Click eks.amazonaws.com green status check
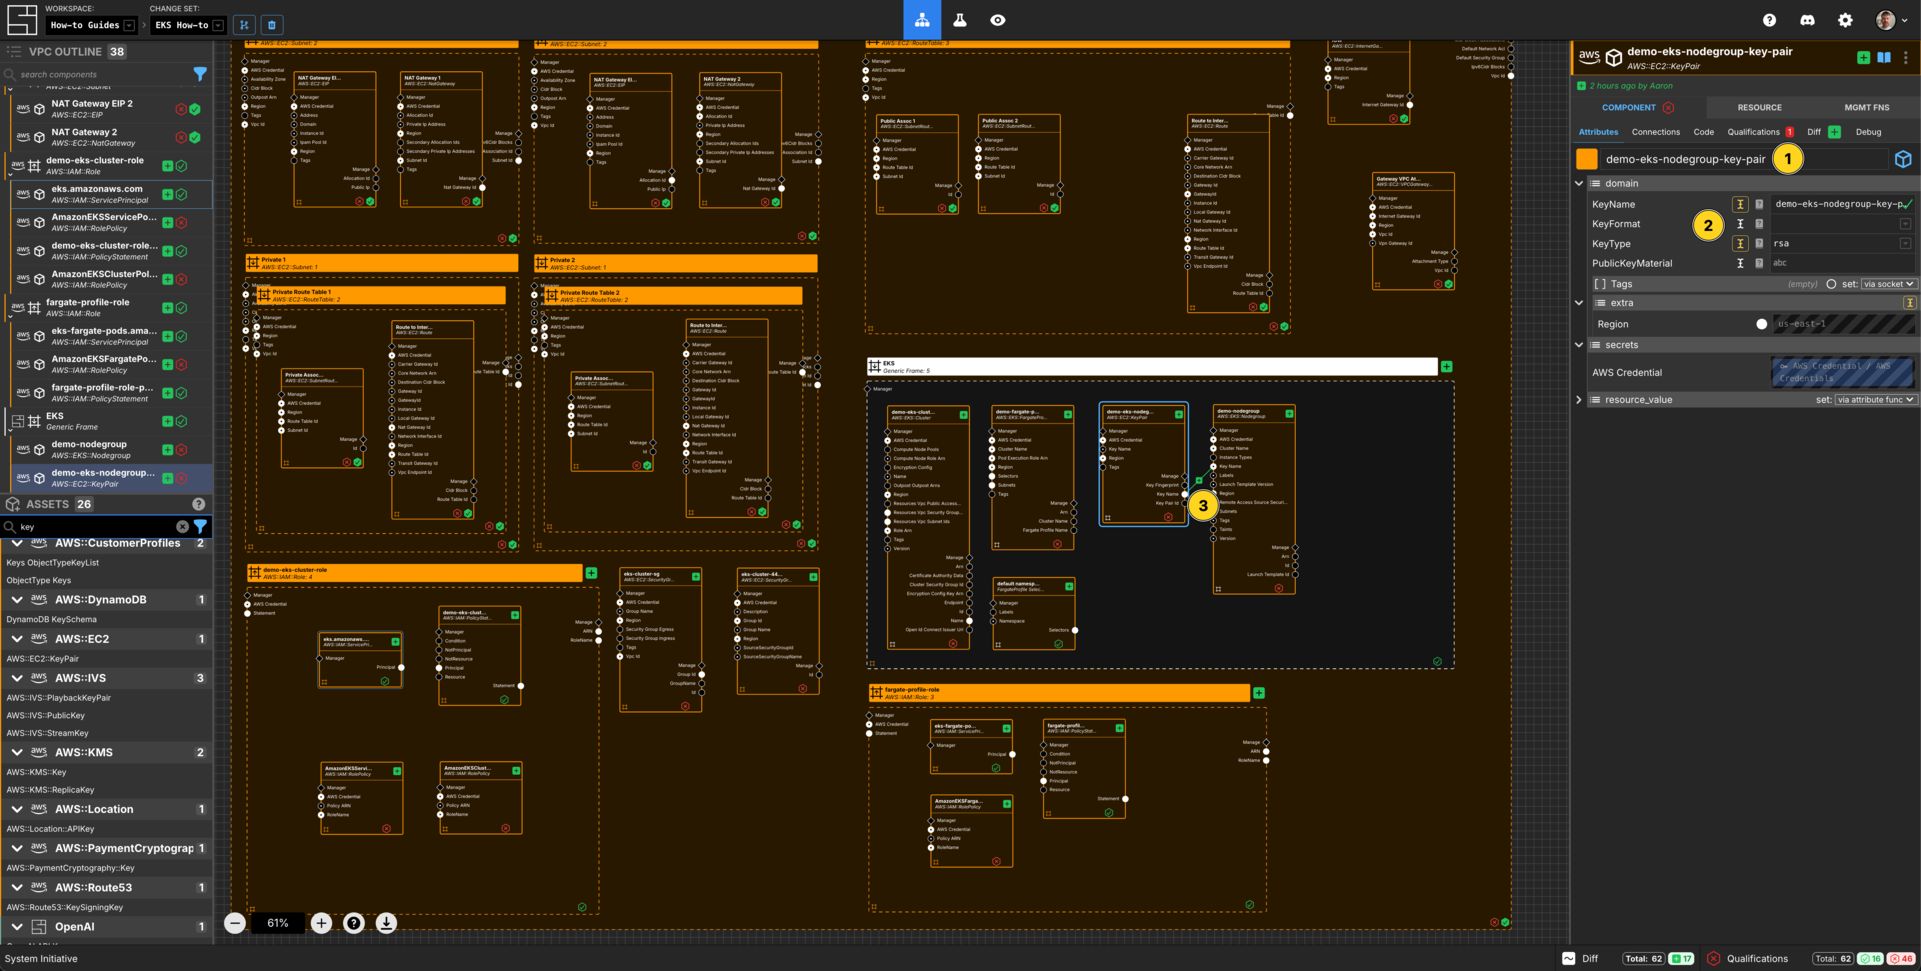1921x971 pixels. (x=181, y=194)
